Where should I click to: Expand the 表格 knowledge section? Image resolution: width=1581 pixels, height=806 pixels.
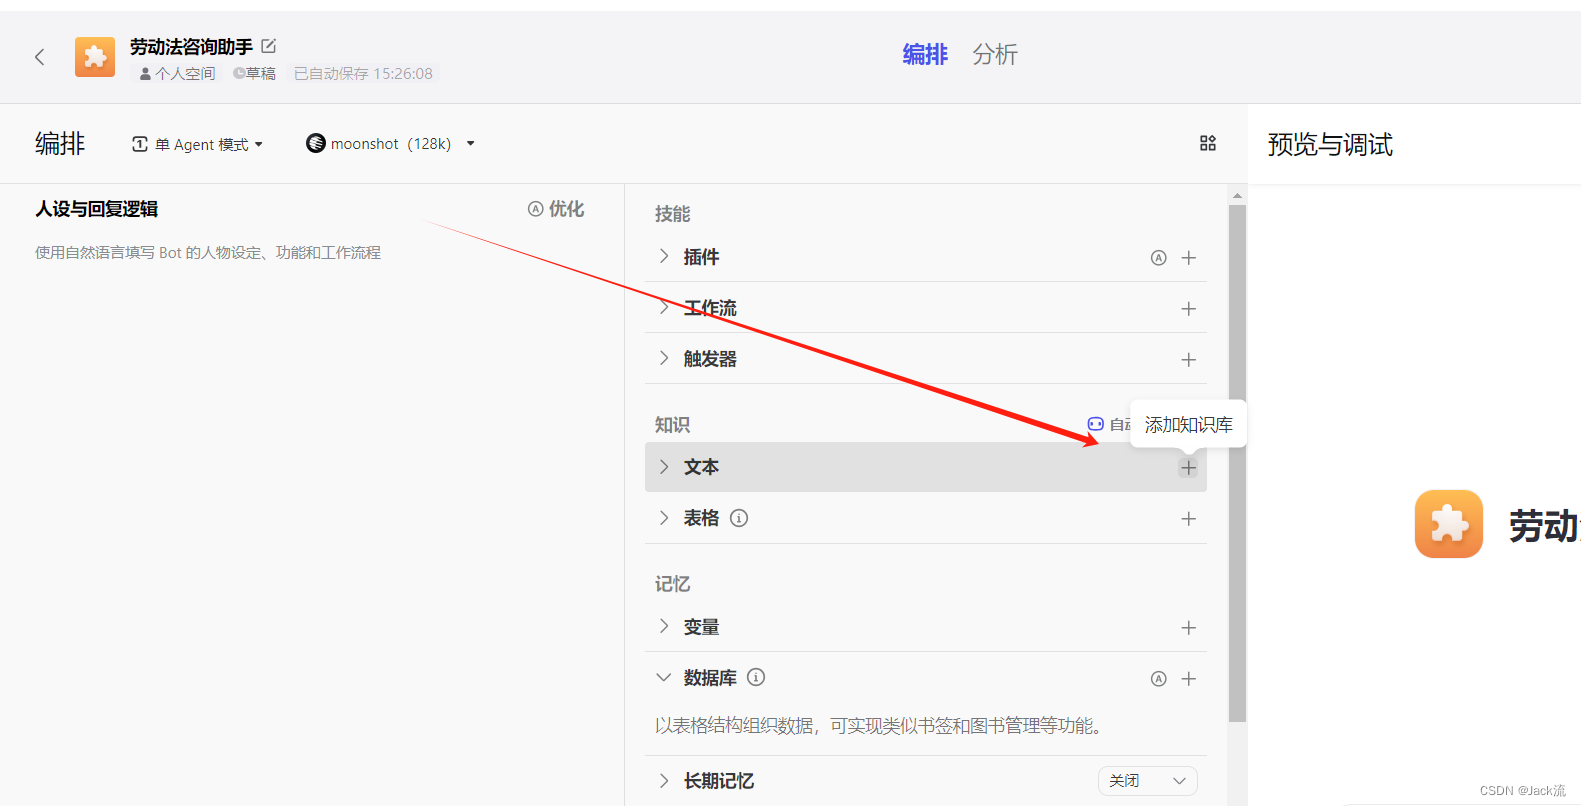pos(664,518)
